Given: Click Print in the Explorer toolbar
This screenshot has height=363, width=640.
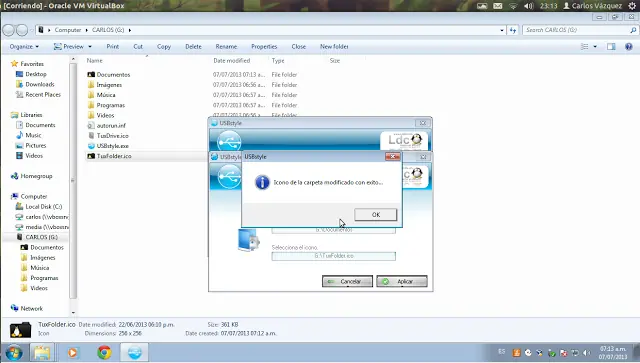Looking at the screenshot, I should pyautogui.click(x=113, y=47).
